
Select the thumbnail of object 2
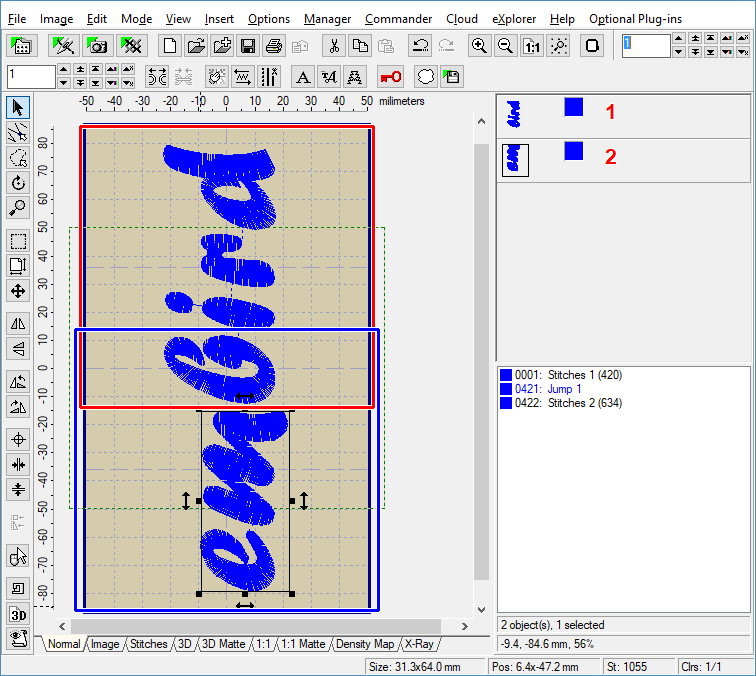[x=515, y=160]
